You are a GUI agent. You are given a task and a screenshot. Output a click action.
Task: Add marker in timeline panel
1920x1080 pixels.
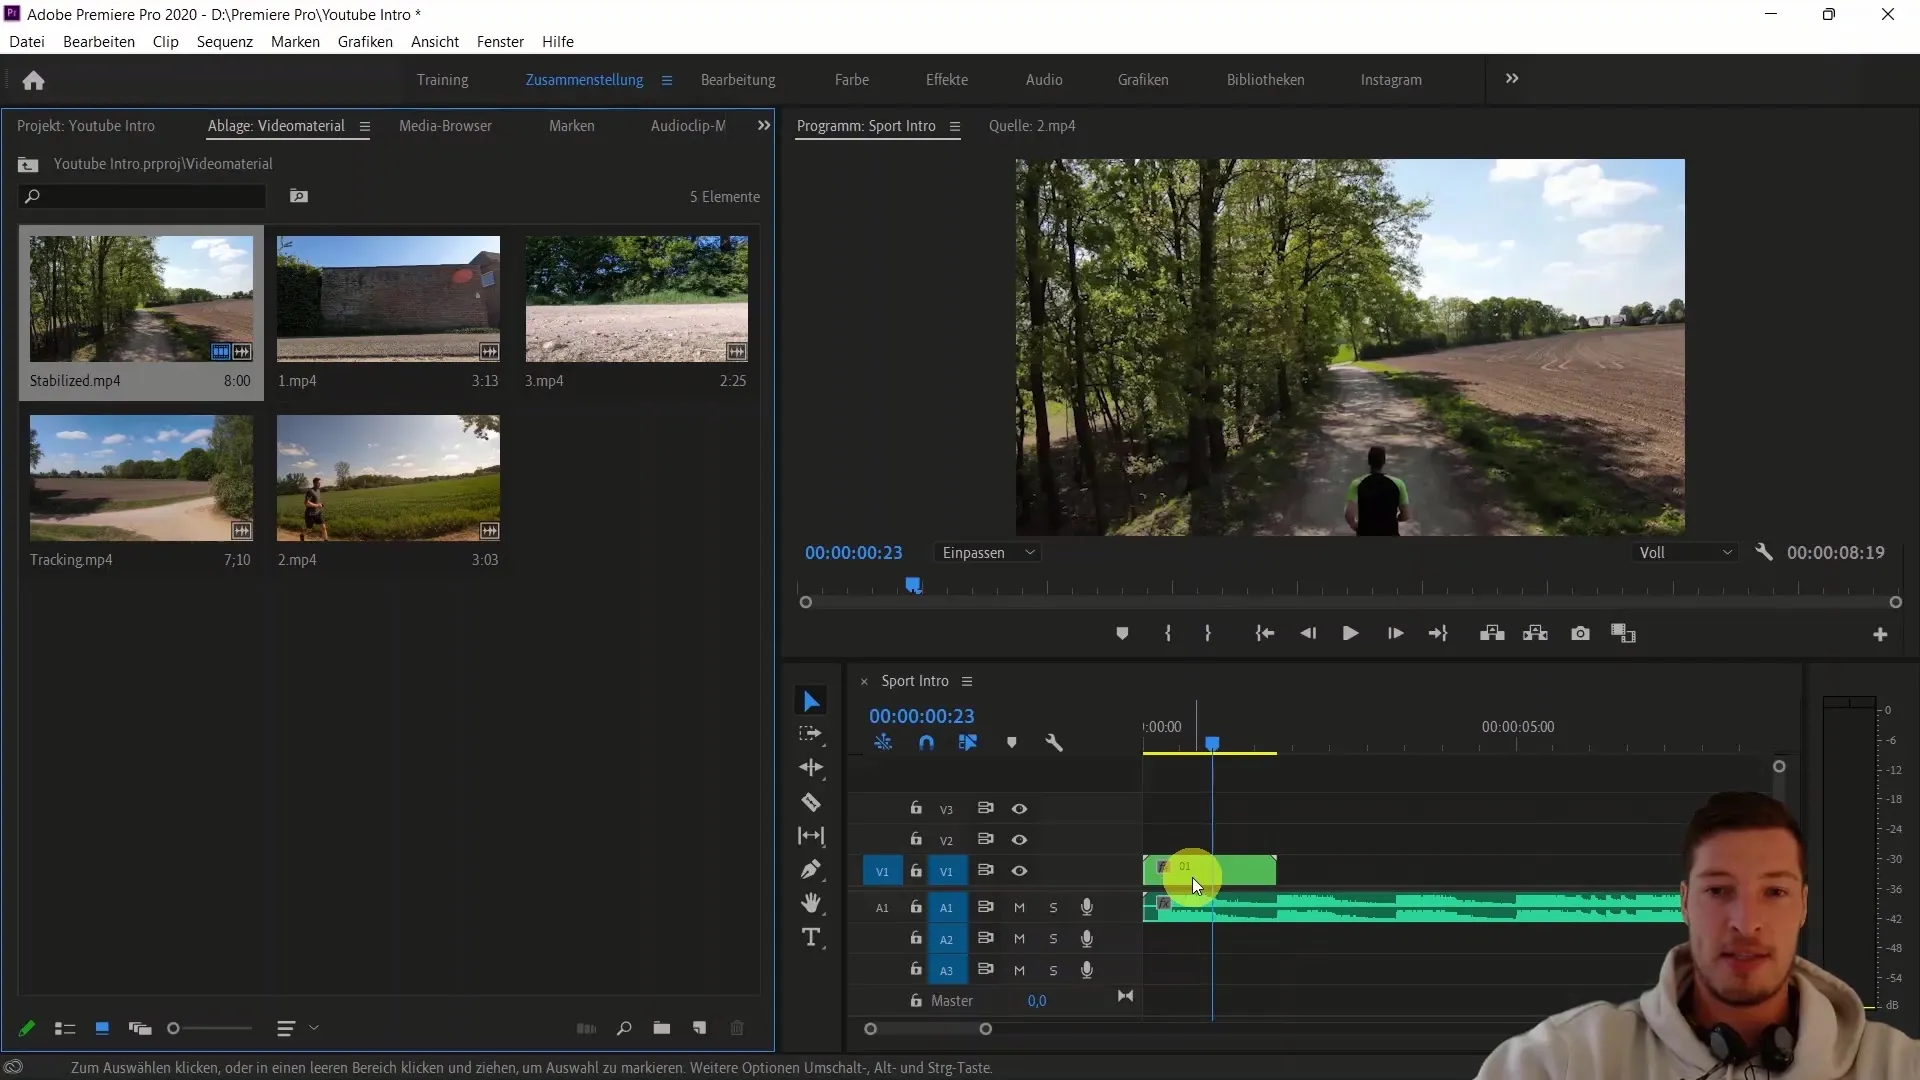pyautogui.click(x=1012, y=743)
